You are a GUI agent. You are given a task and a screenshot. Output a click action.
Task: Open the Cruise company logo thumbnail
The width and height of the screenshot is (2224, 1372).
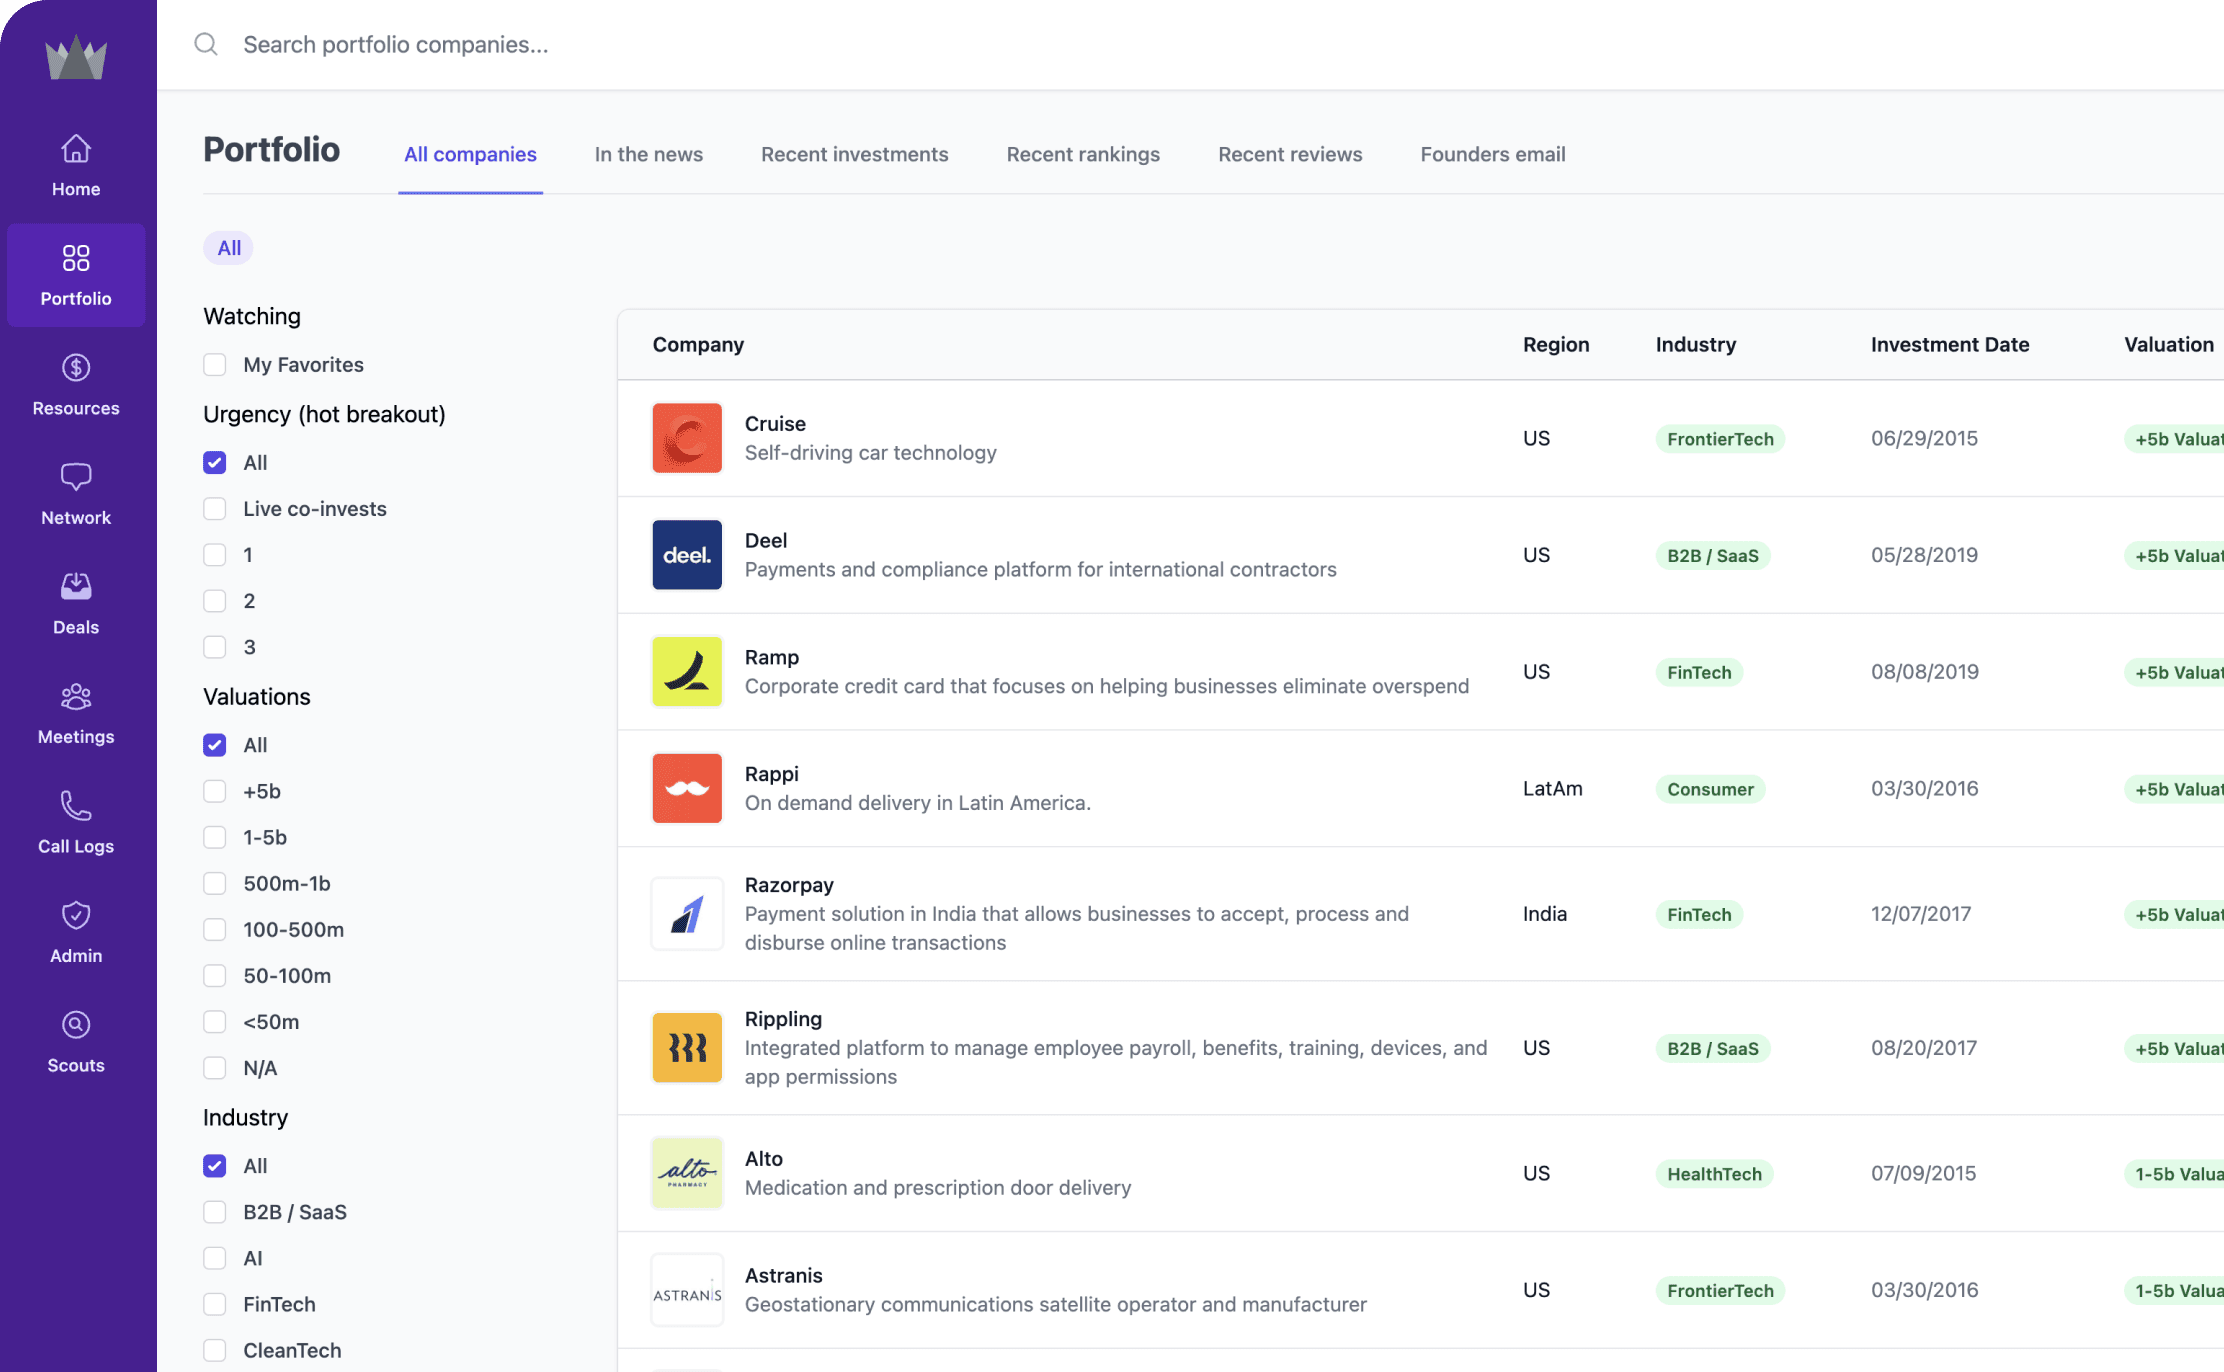pyautogui.click(x=687, y=438)
